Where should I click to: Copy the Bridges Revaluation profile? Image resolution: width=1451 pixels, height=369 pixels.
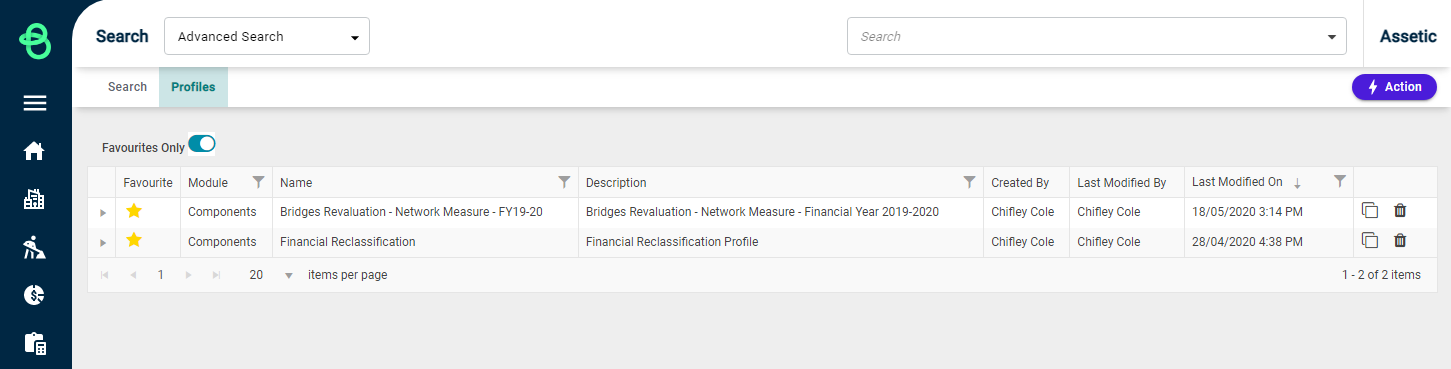coord(1370,211)
